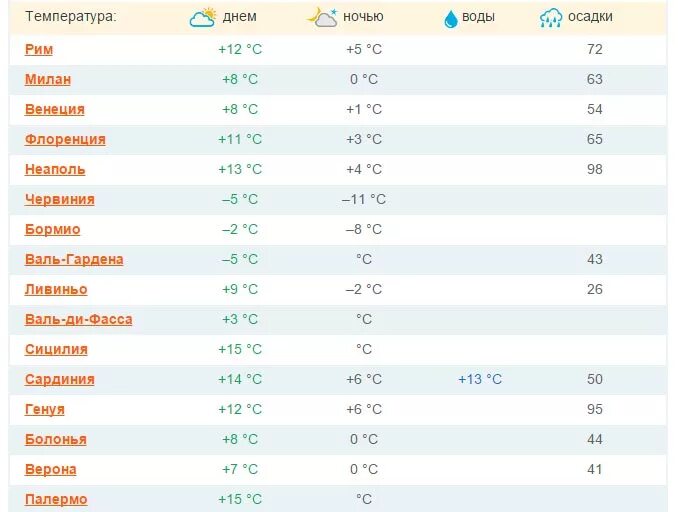
Task: Open the Сицилия link
Action: click(56, 349)
